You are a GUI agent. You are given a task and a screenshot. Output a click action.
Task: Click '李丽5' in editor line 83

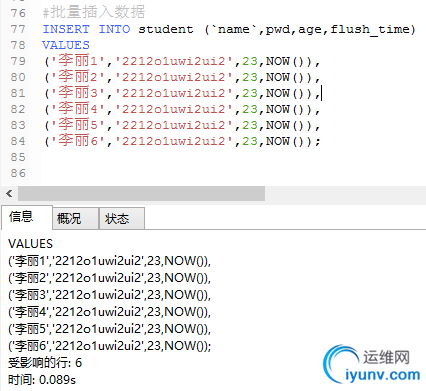tap(77, 125)
